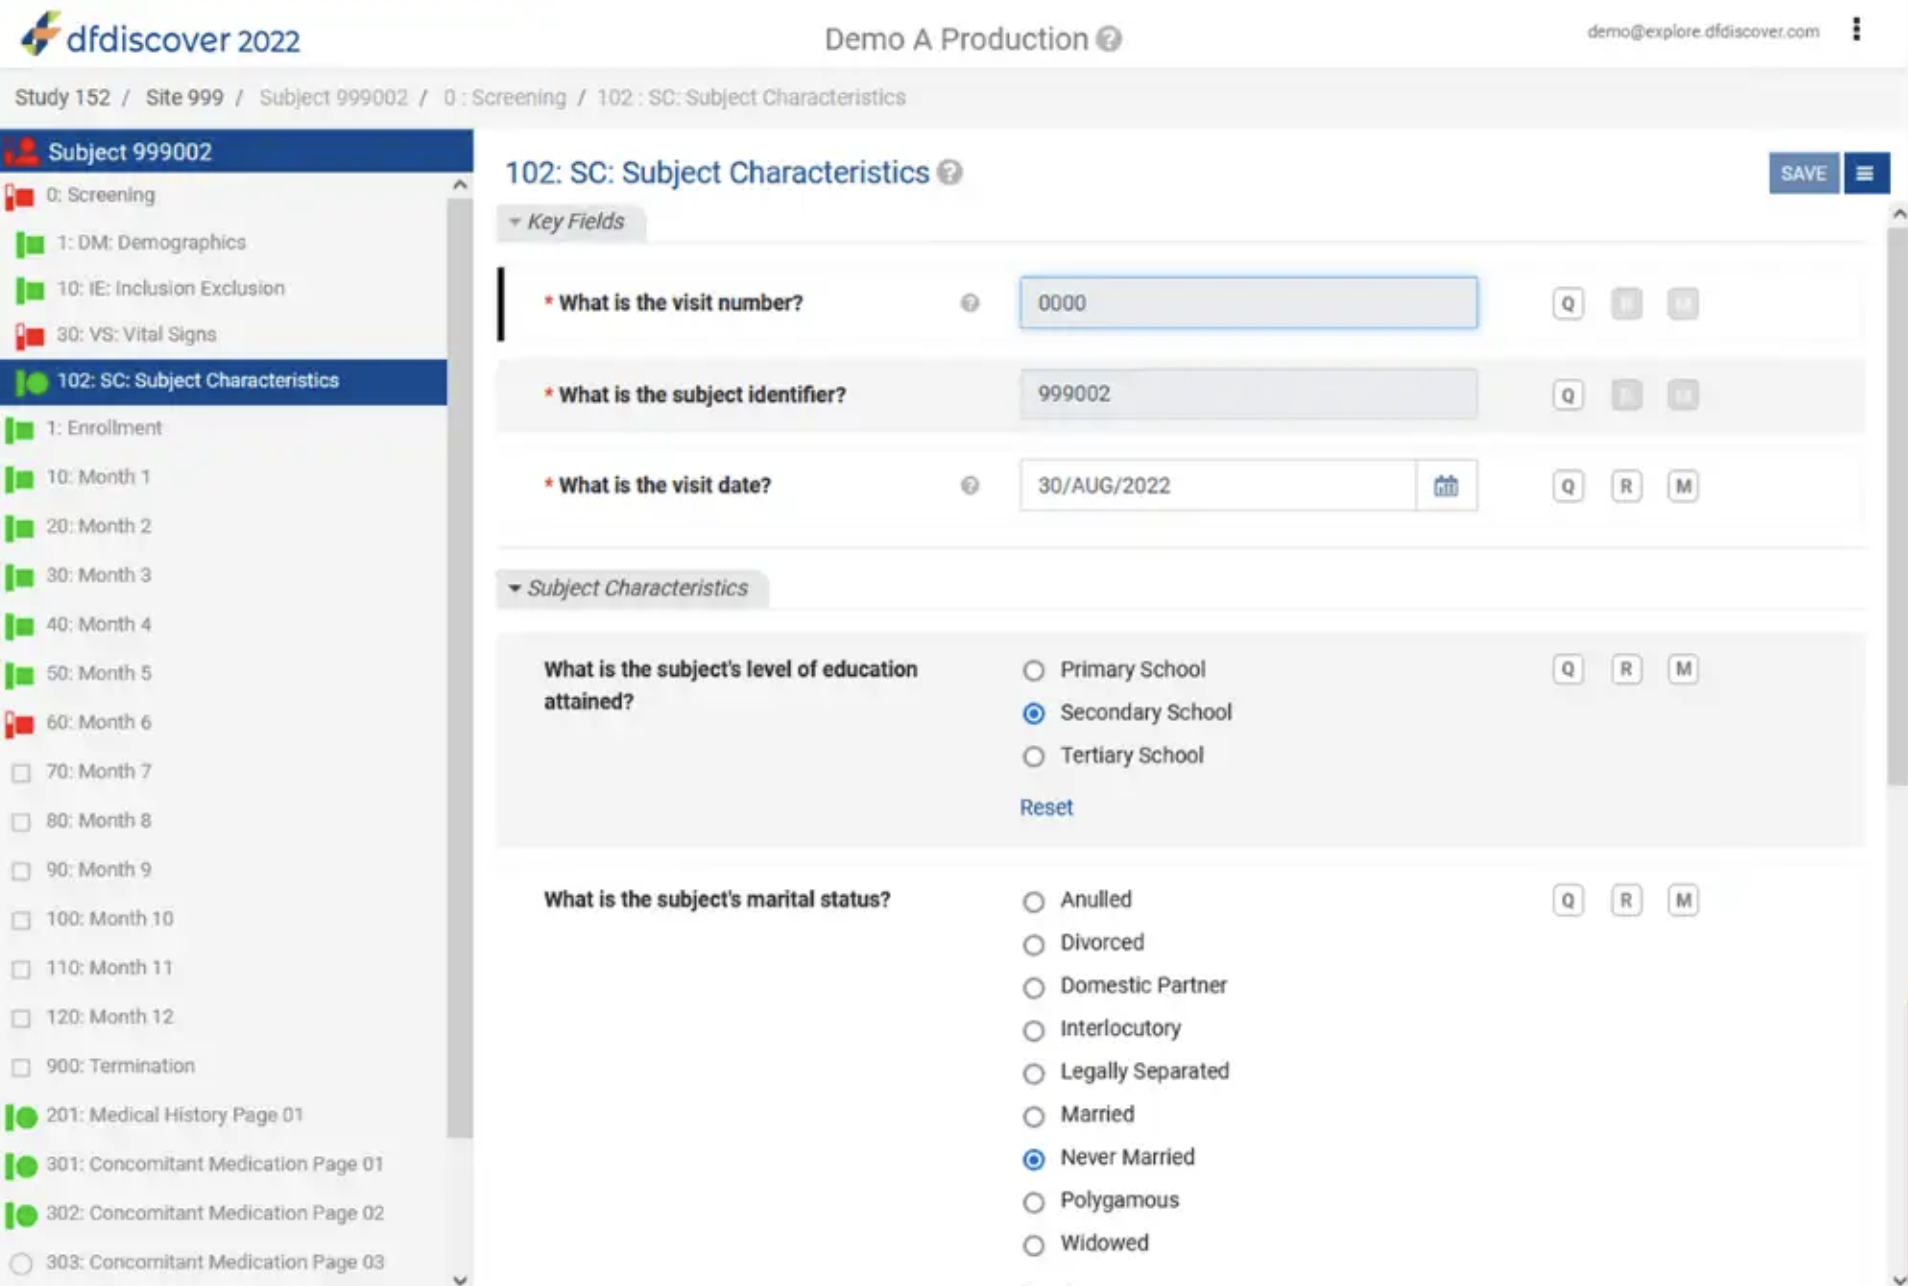Click the Q query icon for visit number
Screen dimensions: 1908x1286
click(1567, 303)
